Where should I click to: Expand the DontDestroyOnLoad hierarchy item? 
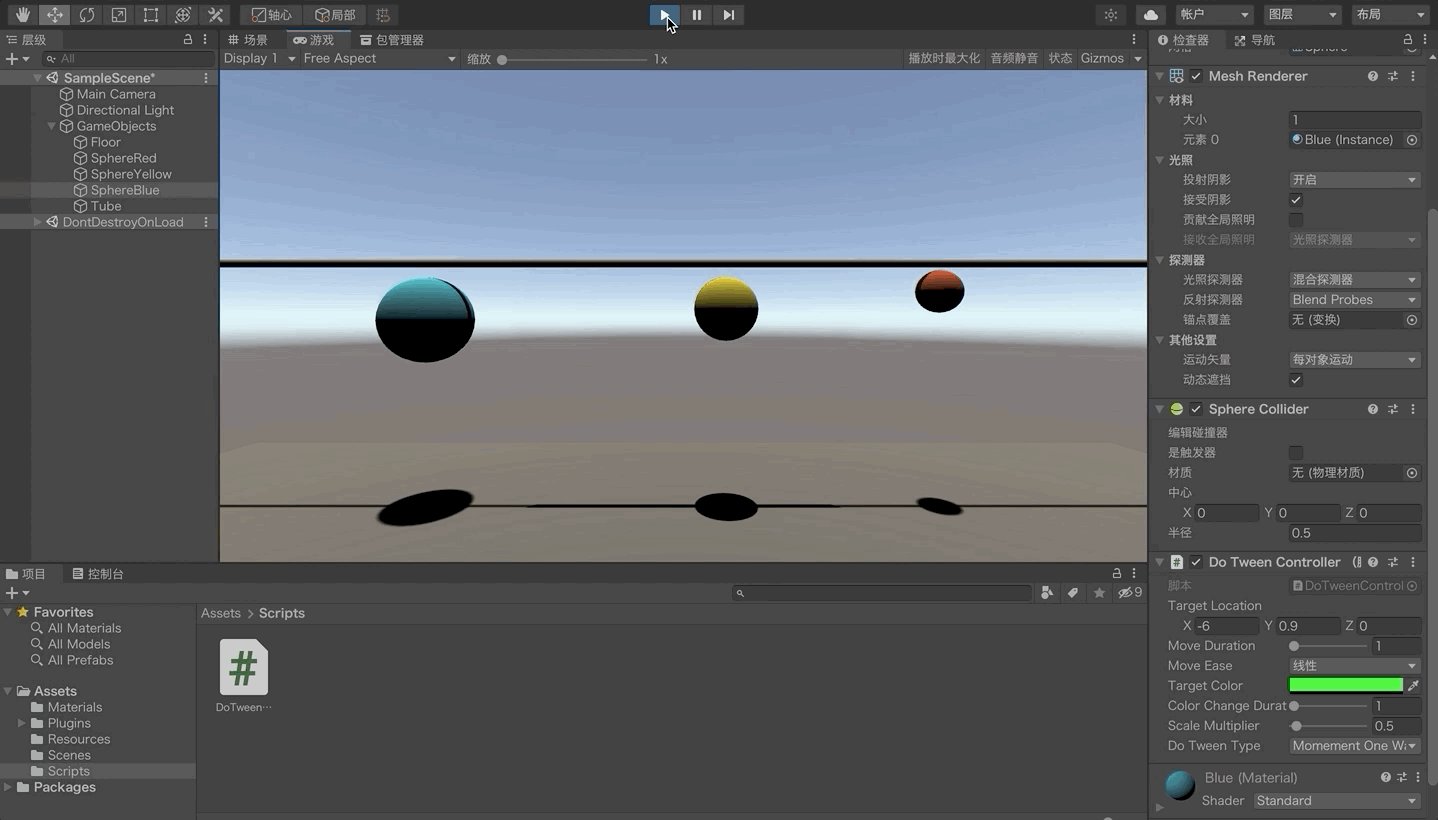tap(38, 222)
